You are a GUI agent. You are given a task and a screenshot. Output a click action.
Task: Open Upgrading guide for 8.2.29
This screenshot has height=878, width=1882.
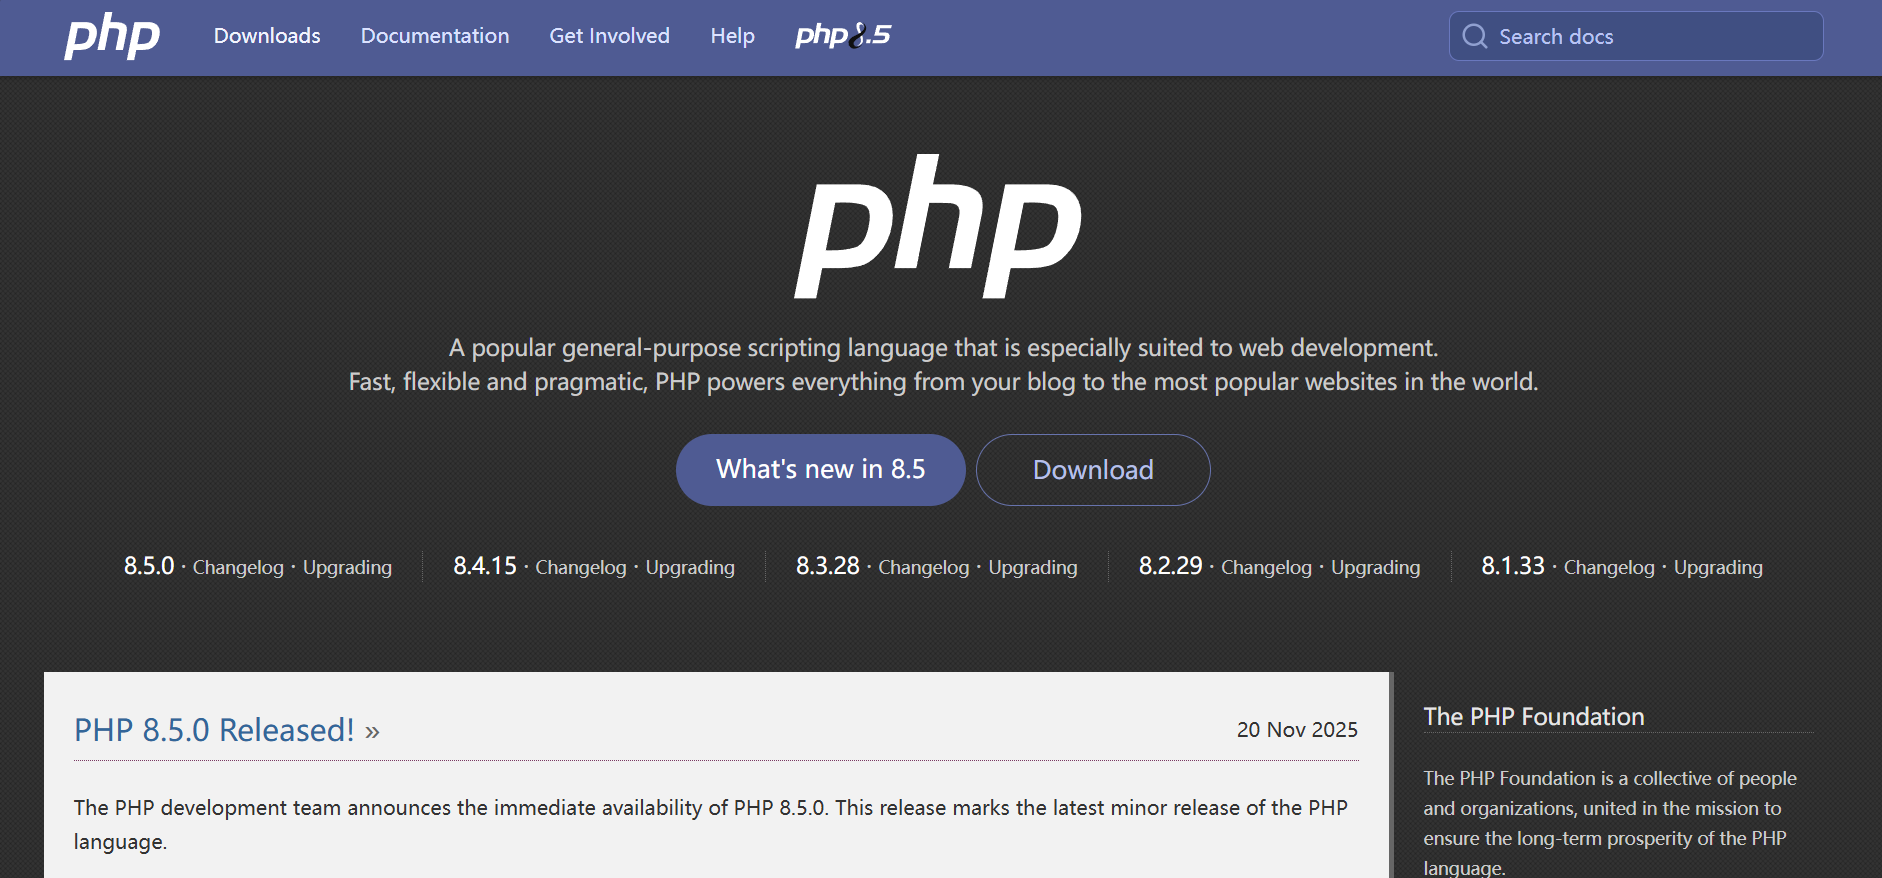click(1375, 567)
